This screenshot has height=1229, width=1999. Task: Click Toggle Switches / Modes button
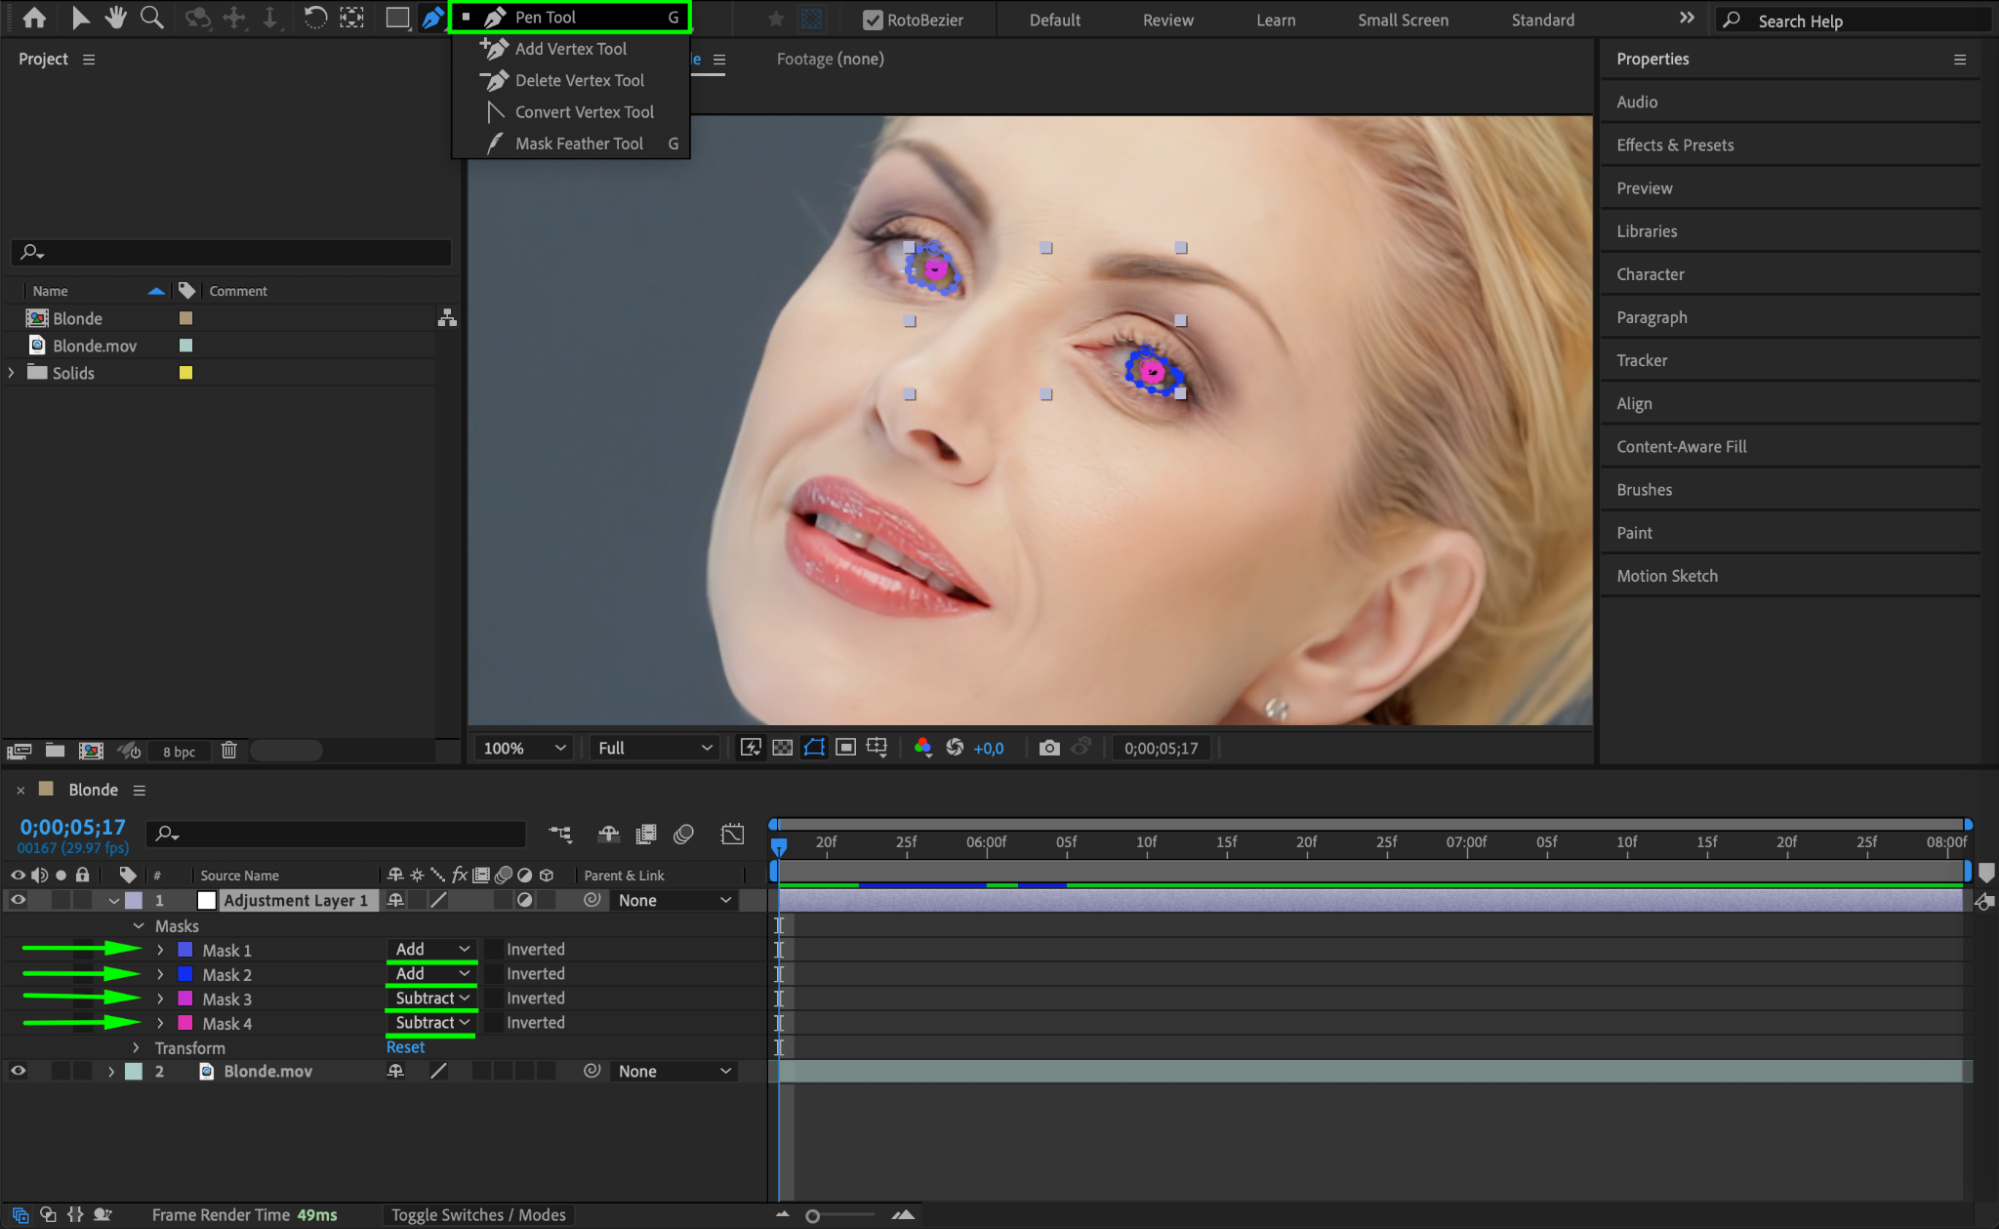coord(478,1214)
